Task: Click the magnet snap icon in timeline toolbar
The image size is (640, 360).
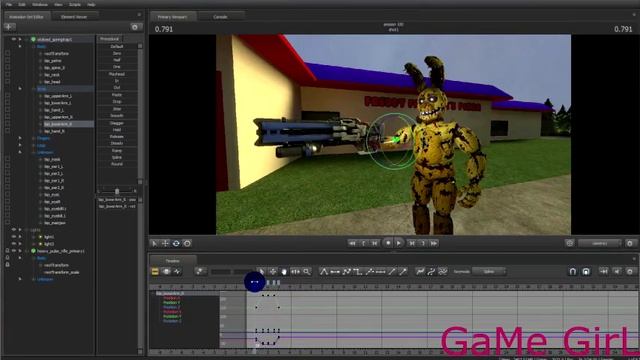Action: [x=573, y=271]
